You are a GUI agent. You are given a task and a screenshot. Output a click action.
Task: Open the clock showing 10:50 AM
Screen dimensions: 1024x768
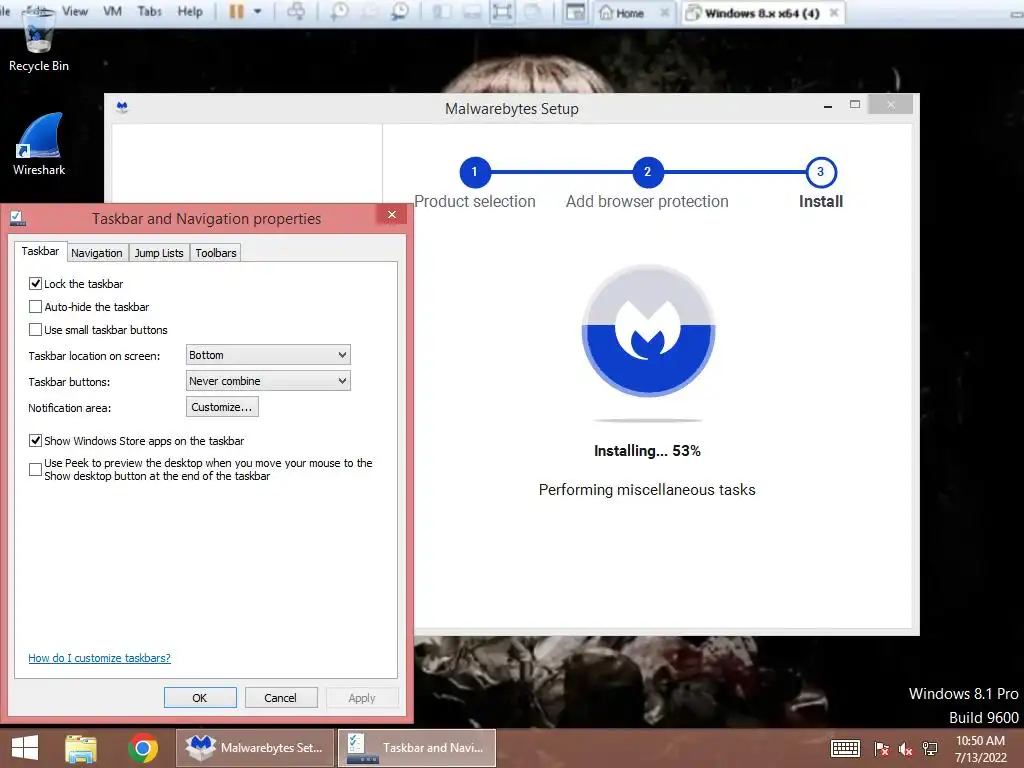(x=980, y=748)
